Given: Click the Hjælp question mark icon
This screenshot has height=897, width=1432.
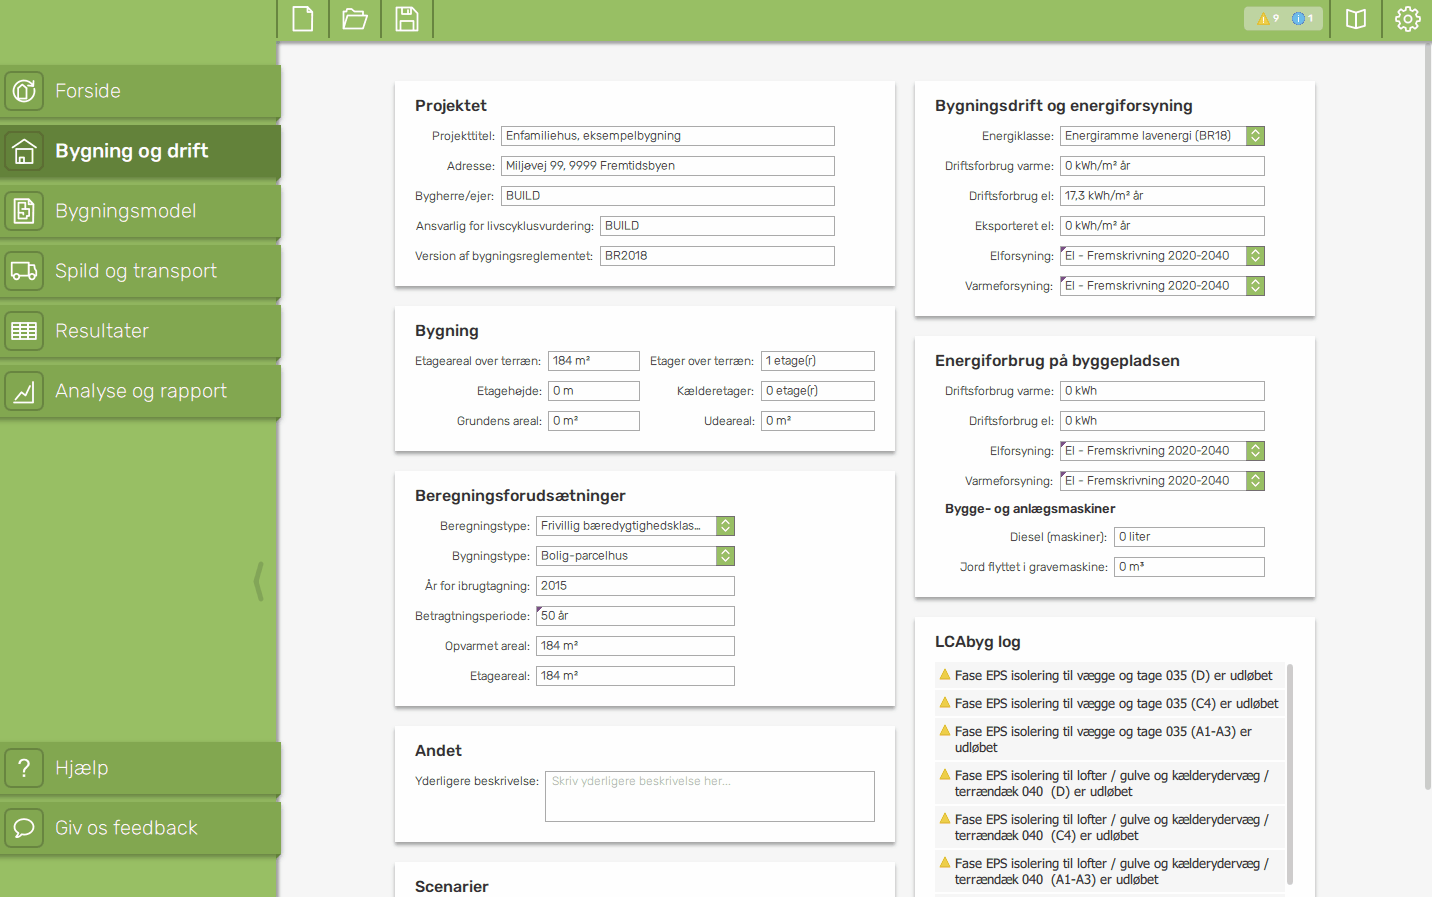Looking at the screenshot, I should (x=24, y=768).
